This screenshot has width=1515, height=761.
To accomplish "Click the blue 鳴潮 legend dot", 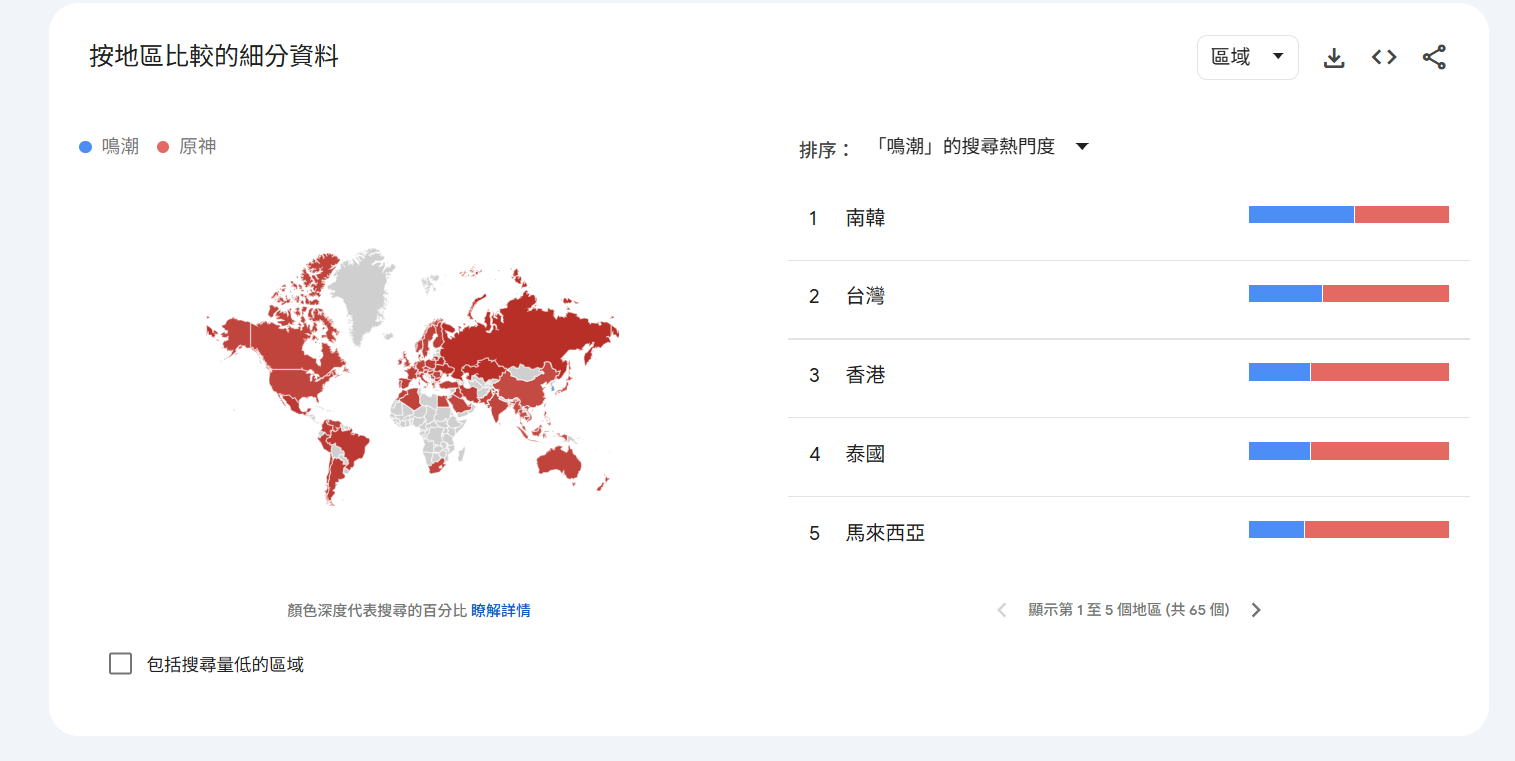I will 85,147.
